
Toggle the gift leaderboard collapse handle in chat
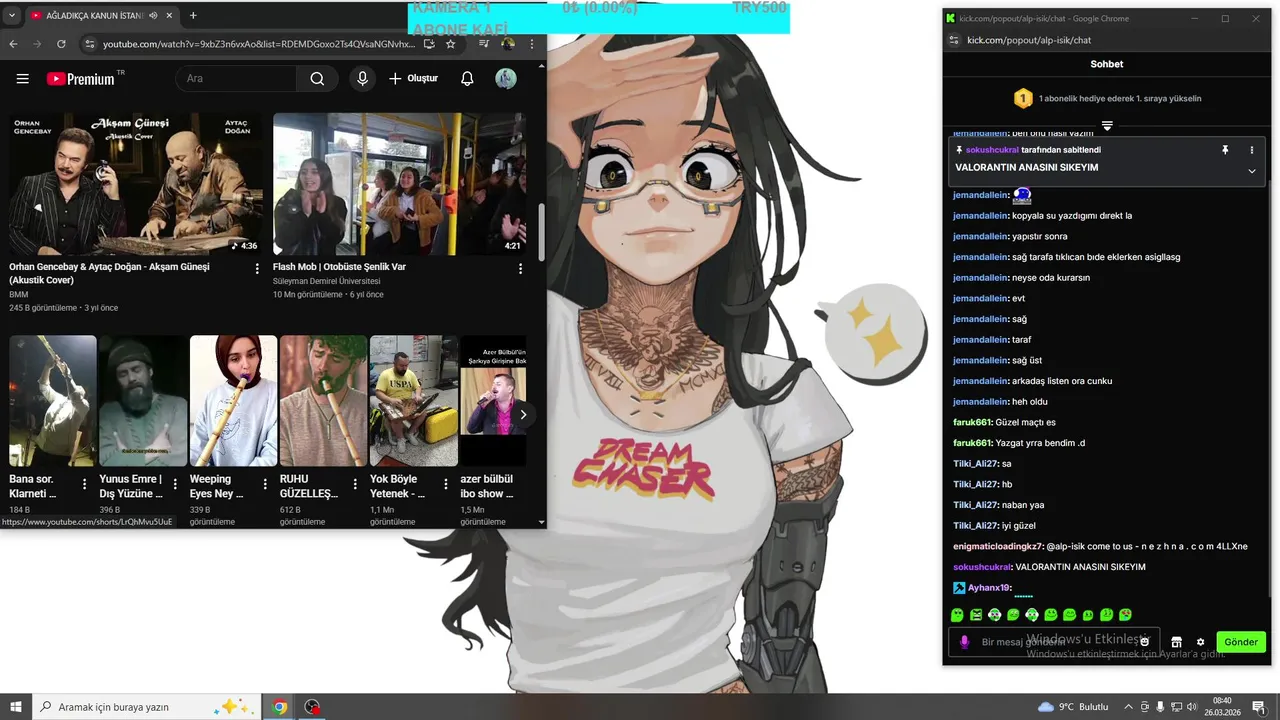(1107, 126)
